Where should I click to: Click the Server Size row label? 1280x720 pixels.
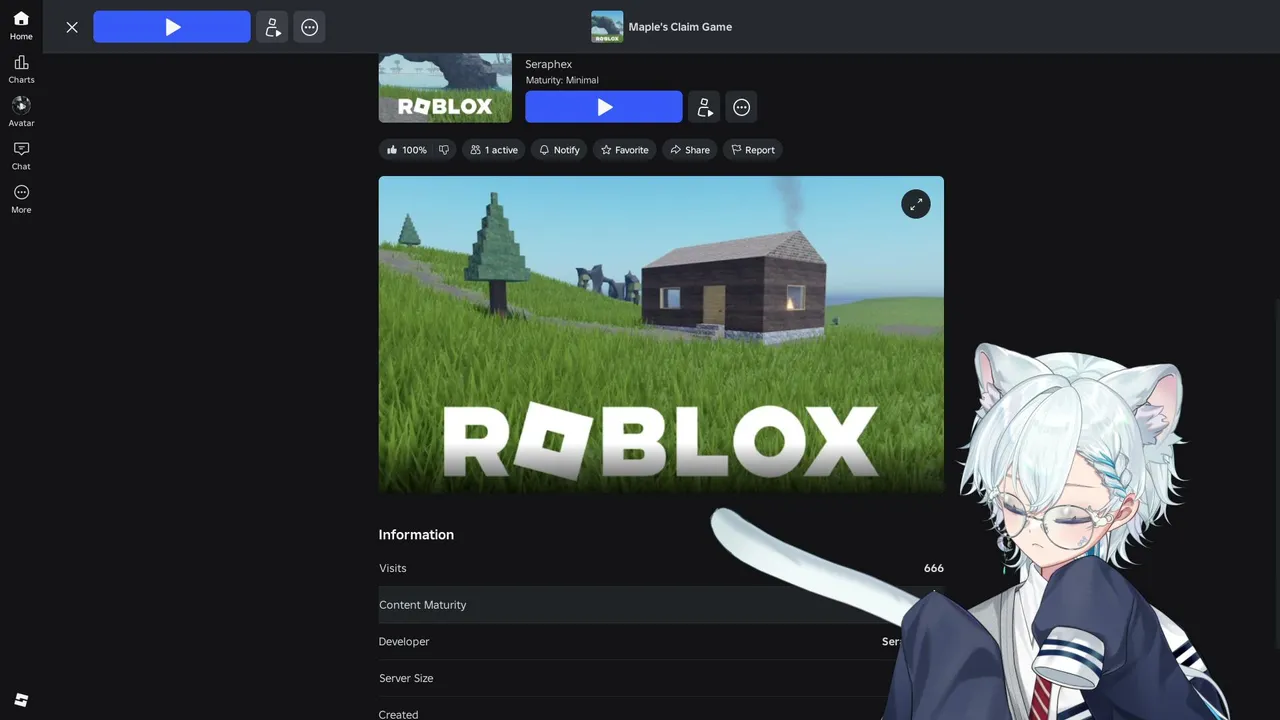[406, 678]
